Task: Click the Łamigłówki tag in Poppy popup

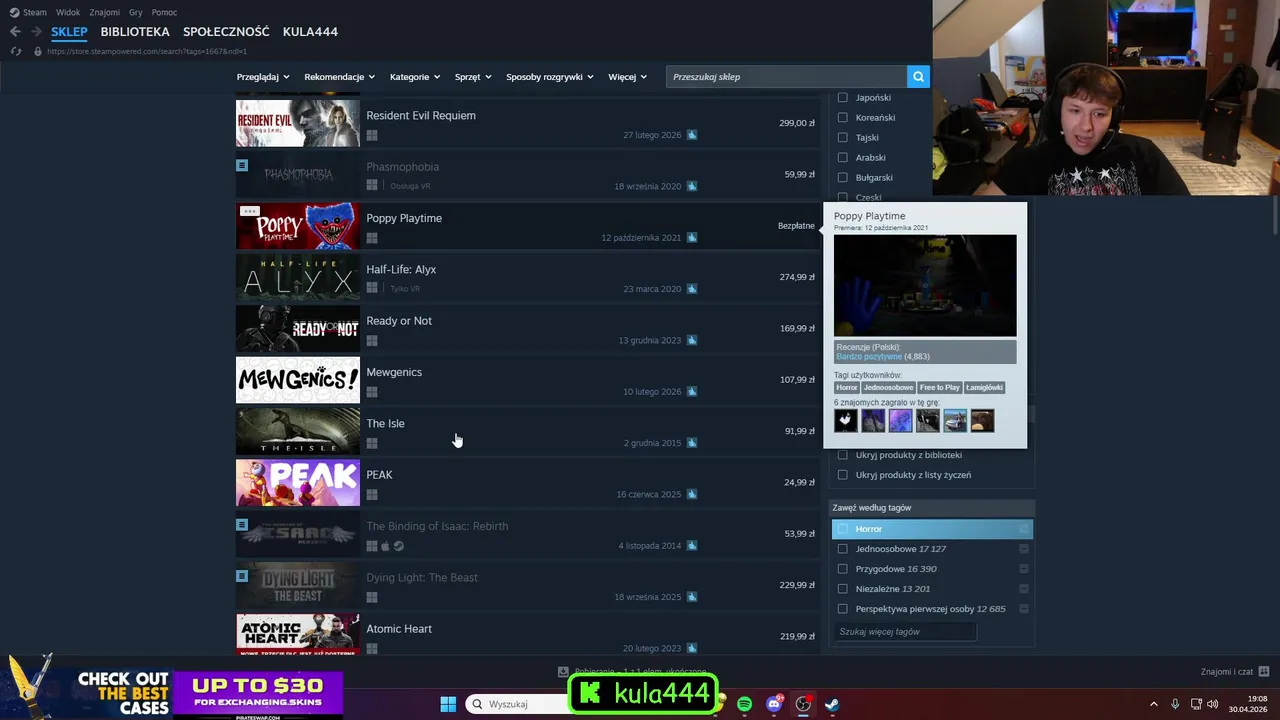Action: point(984,387)
